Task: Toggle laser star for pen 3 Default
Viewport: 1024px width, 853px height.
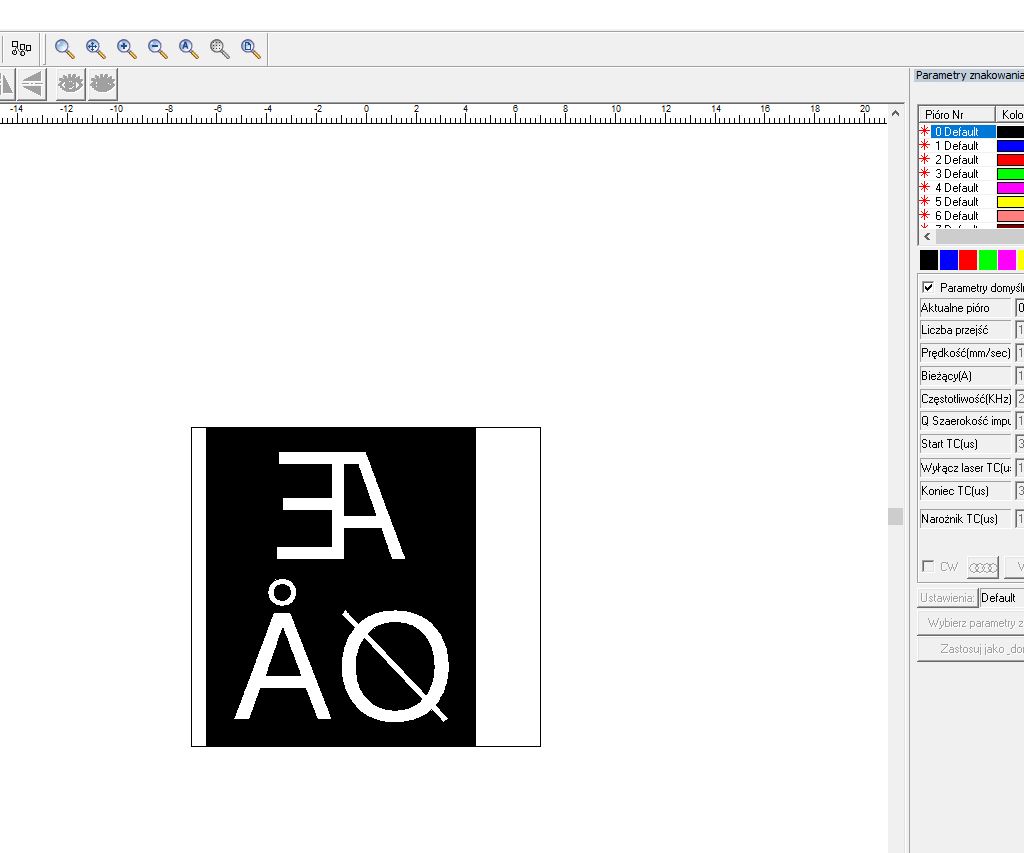Action: [925, 173]
